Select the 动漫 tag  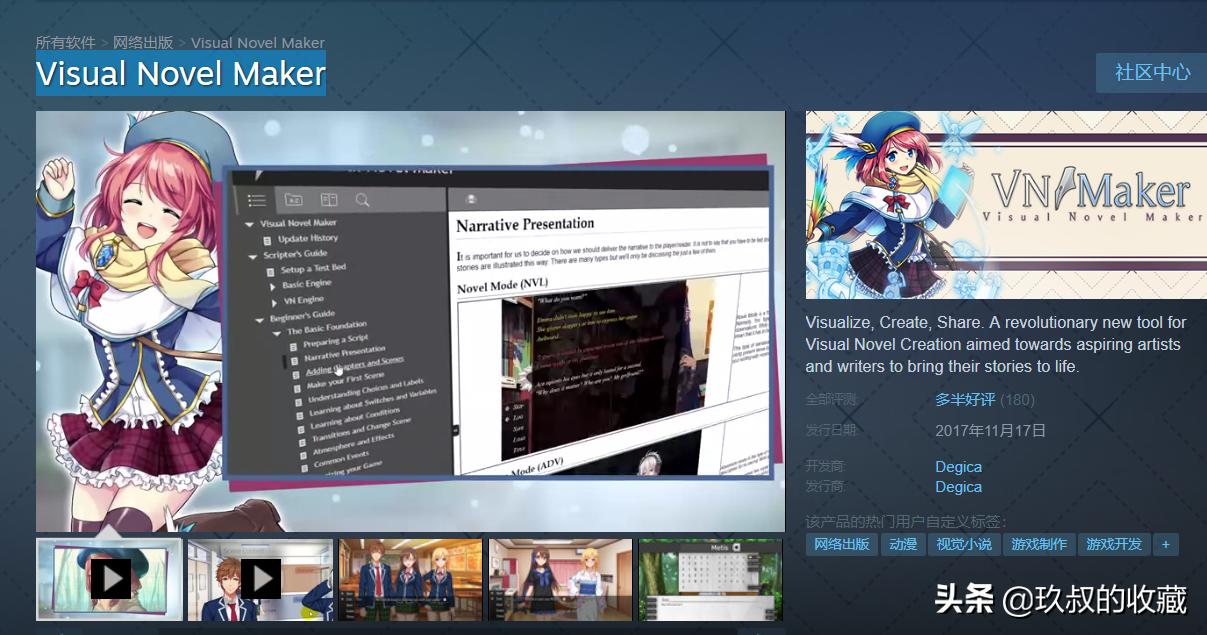[x=903, y=545]
